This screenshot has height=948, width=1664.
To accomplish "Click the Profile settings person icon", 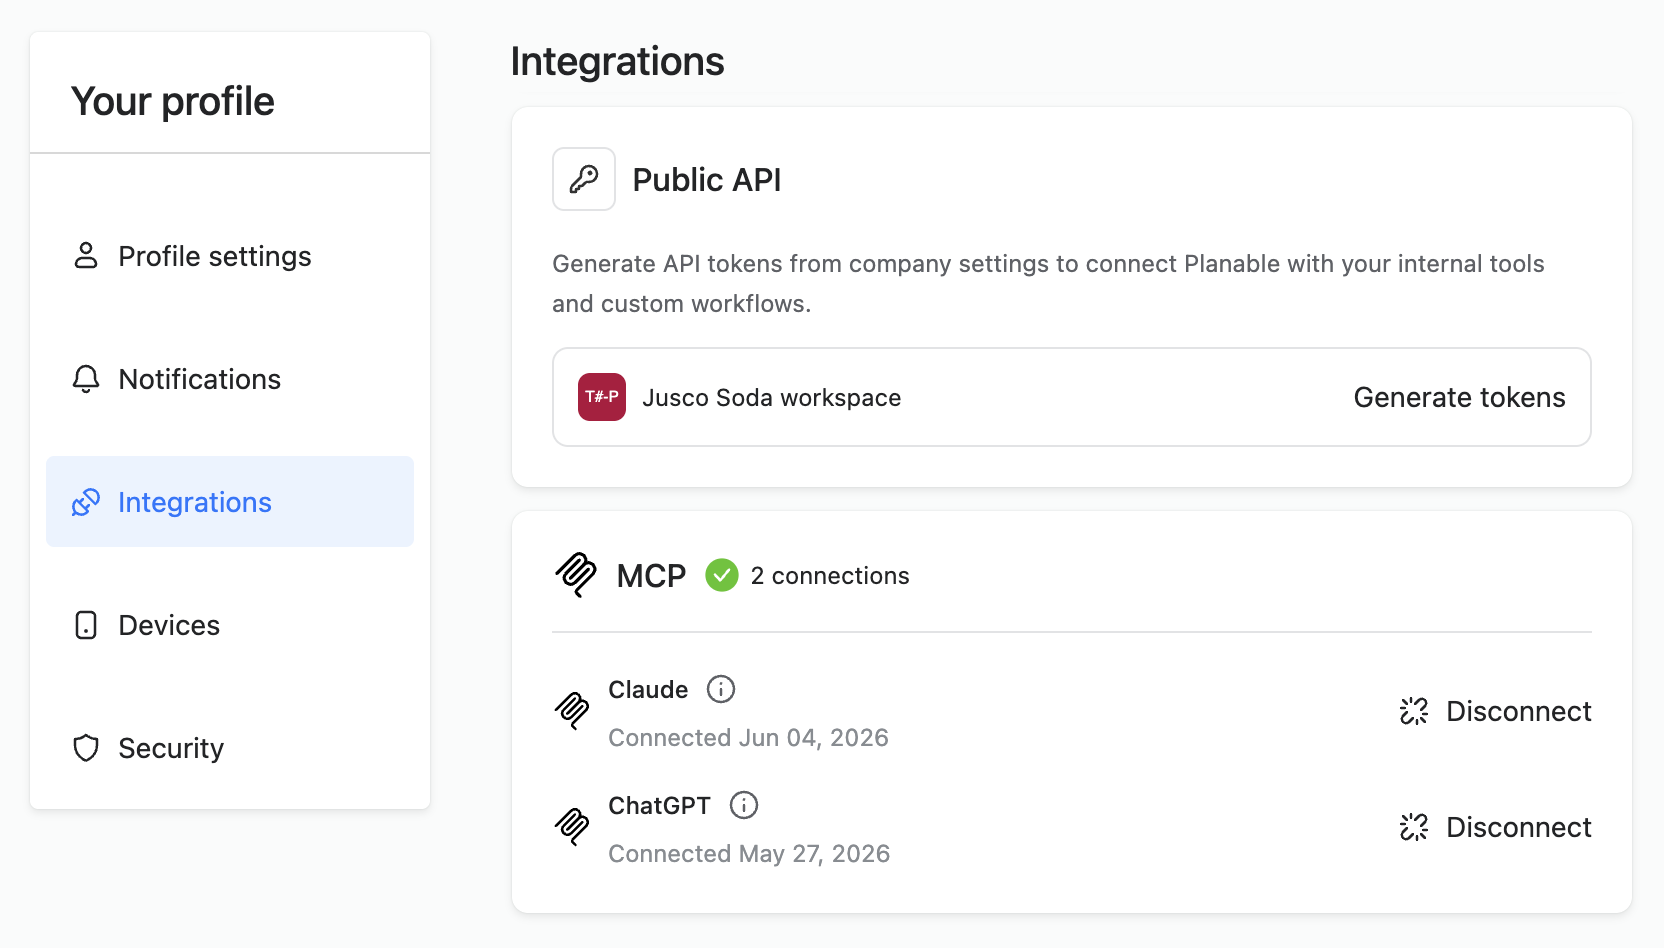I will (x=86, y=256).
